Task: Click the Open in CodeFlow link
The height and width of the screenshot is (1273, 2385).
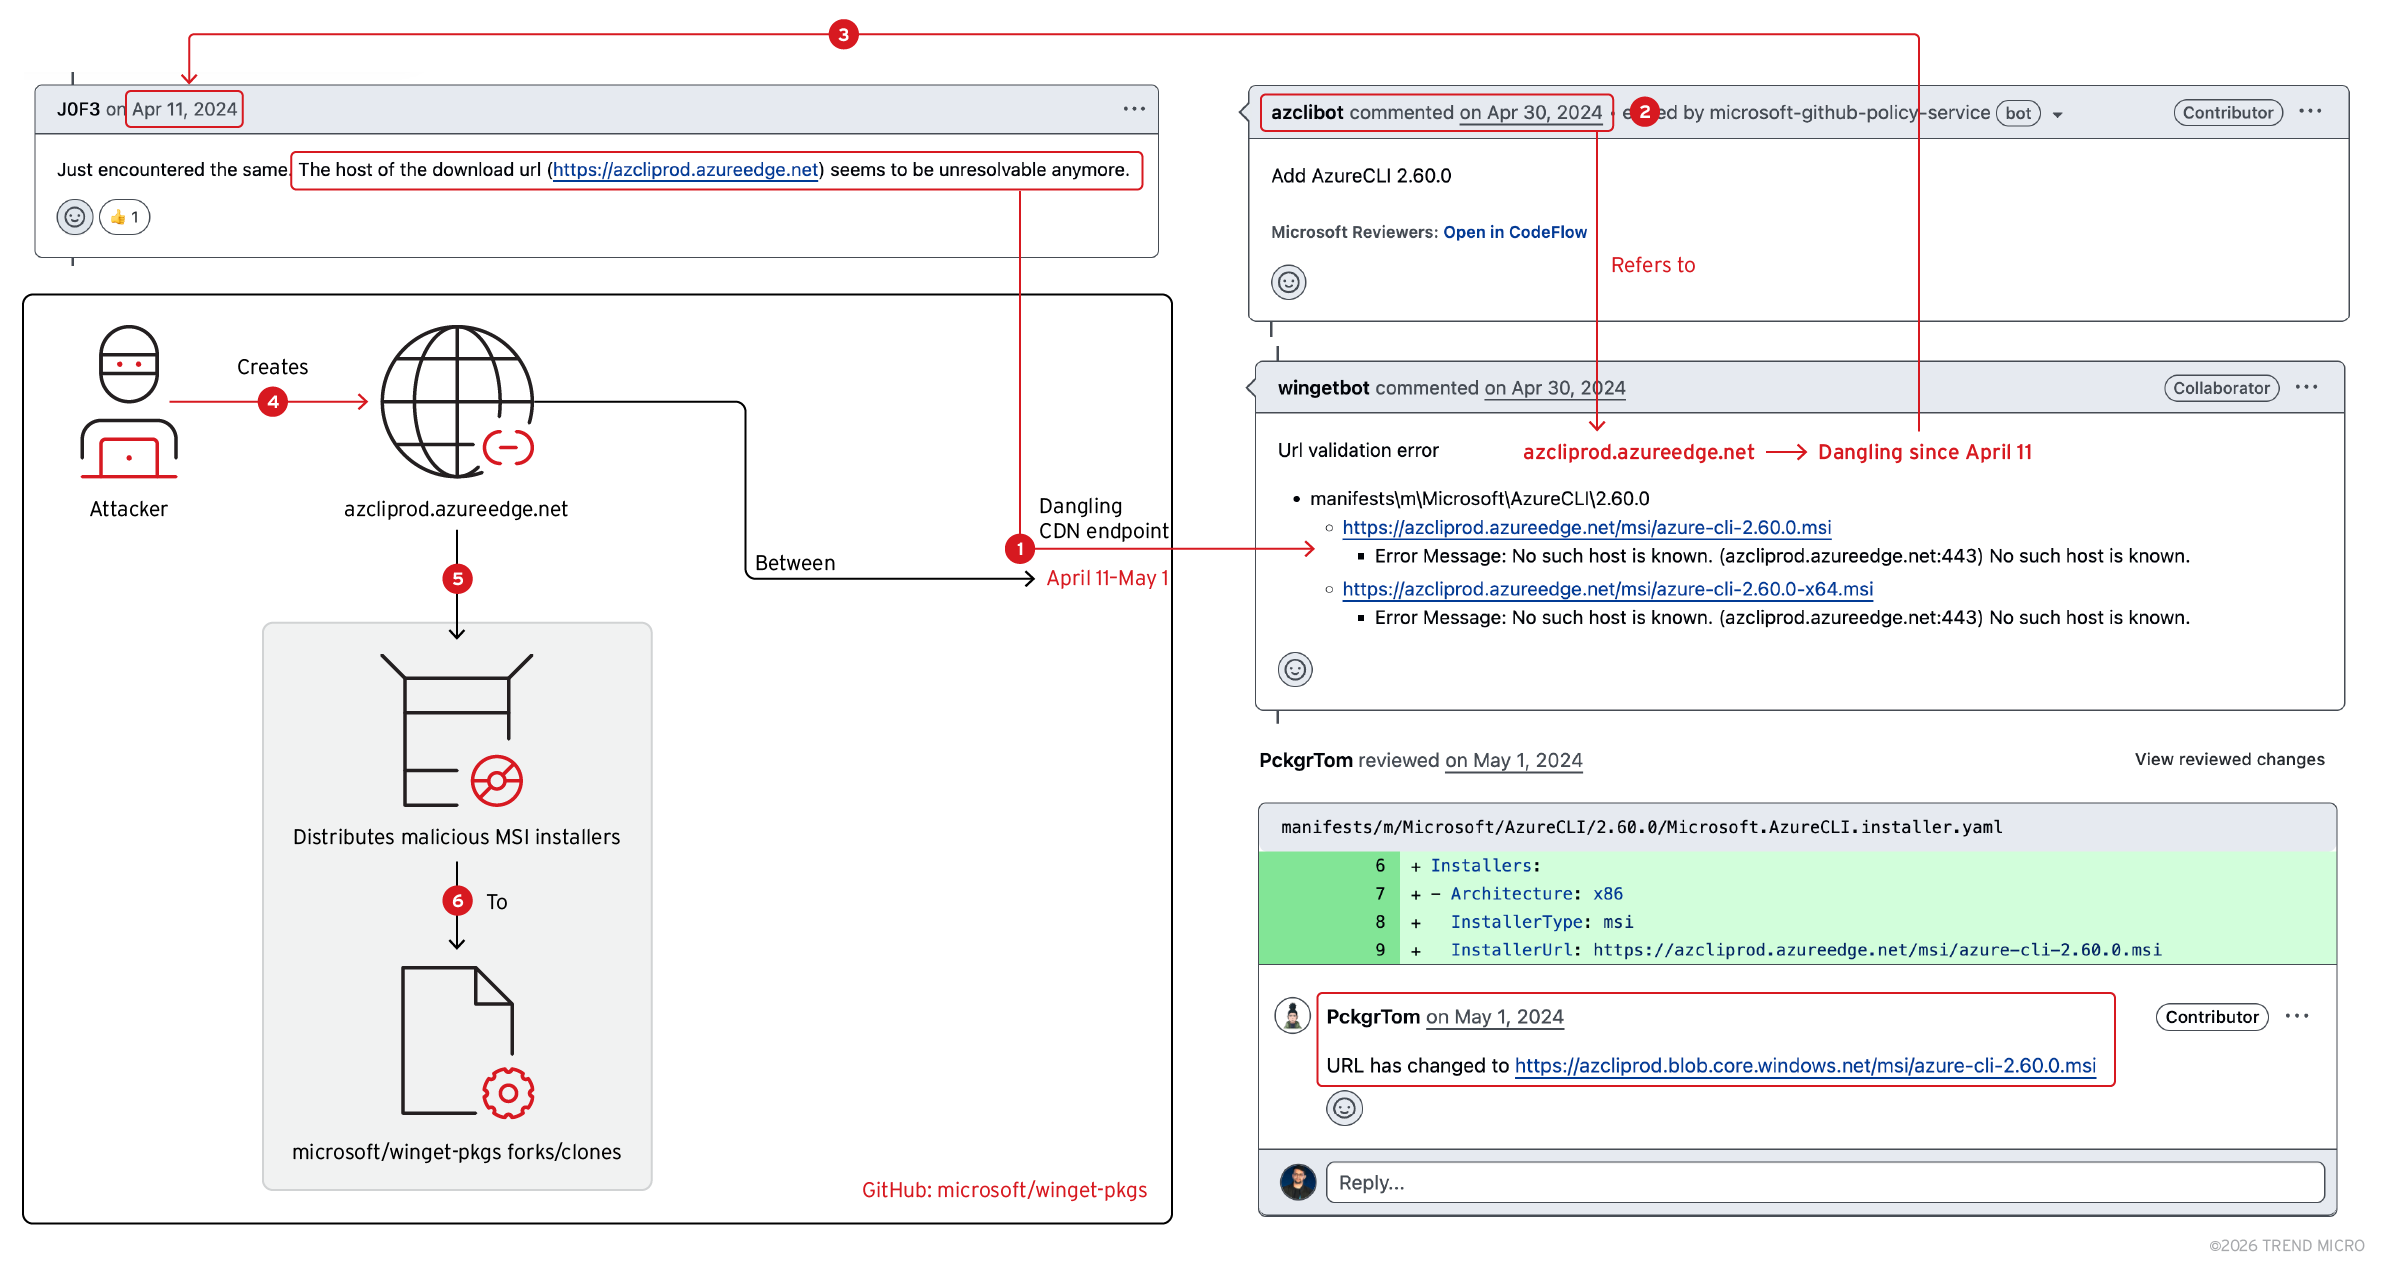Action: 1514,232
